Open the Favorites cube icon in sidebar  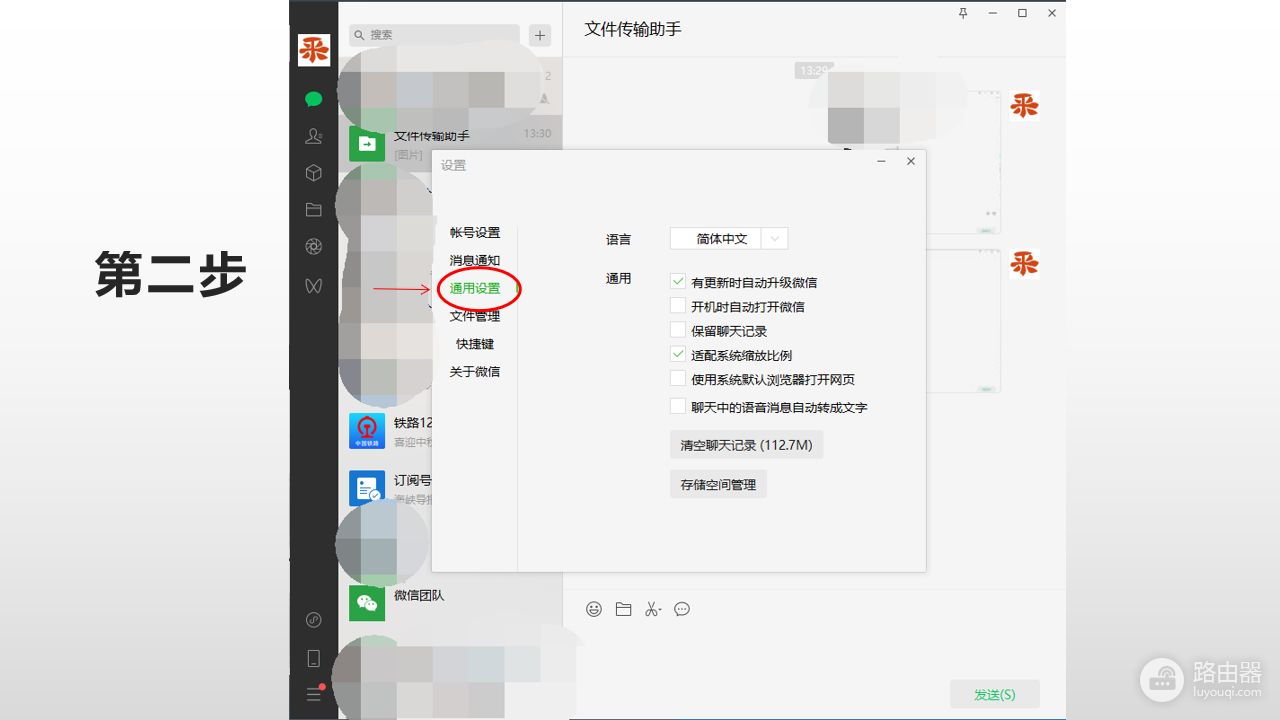[x=314, y=173]
